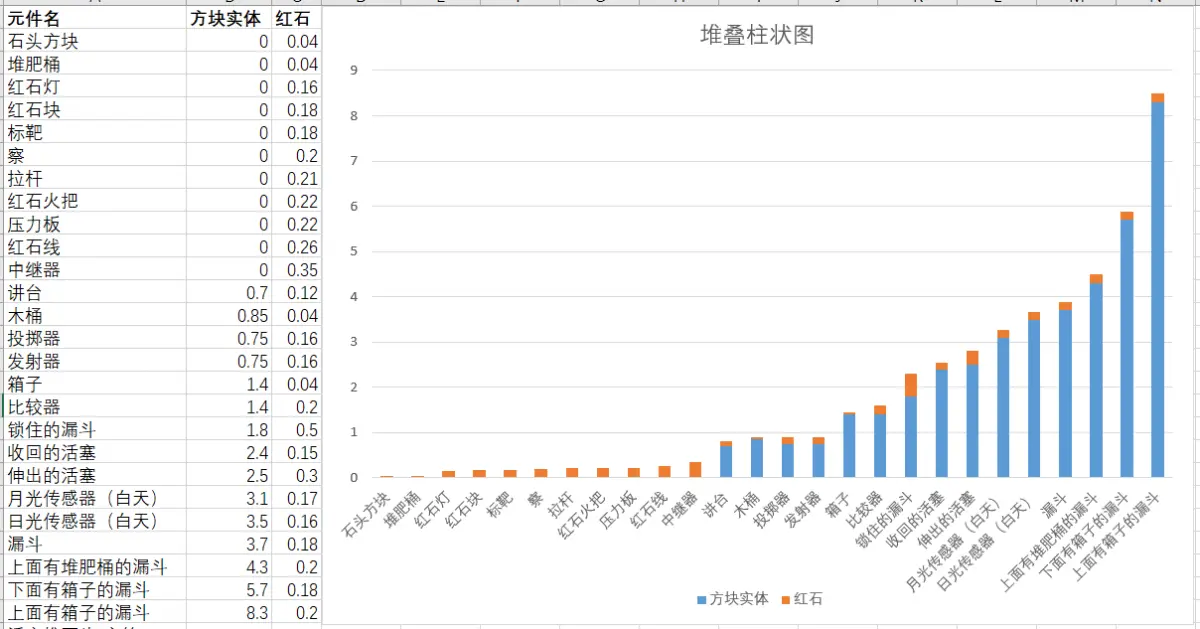This screenshot has width=1200, height=629.
Task: Select the 0.7 value in the 讲台 row
Action: coord(229,293)
